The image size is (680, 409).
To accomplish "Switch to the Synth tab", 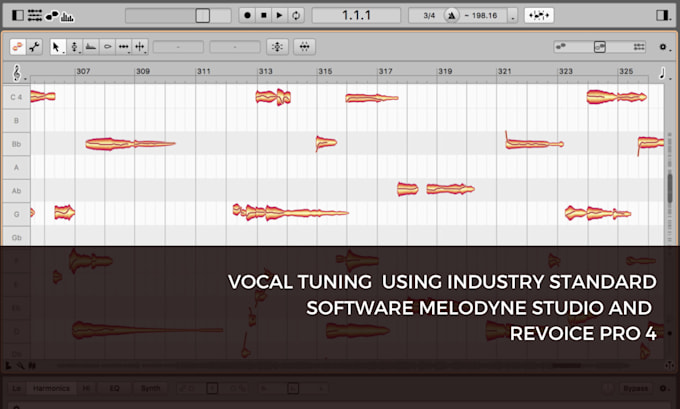I will pyautogui.click(x=150, y=388).
